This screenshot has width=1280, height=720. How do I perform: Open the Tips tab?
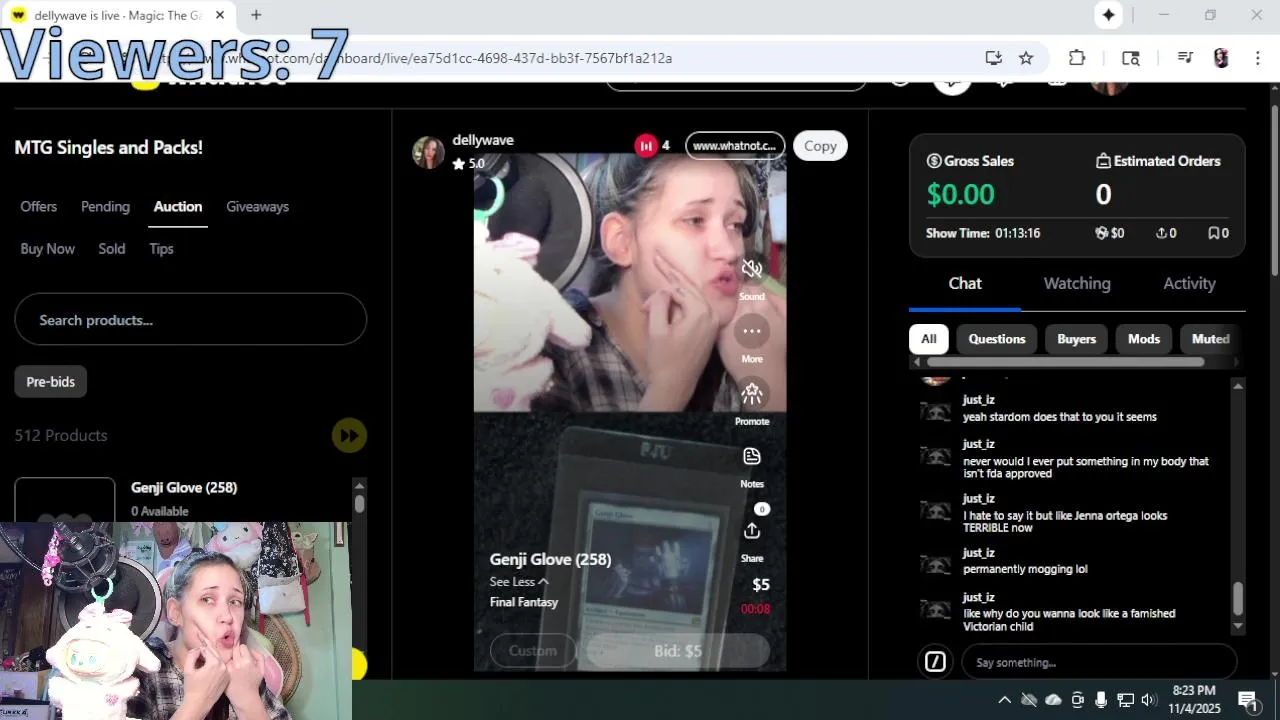click(x=161, y=248)
